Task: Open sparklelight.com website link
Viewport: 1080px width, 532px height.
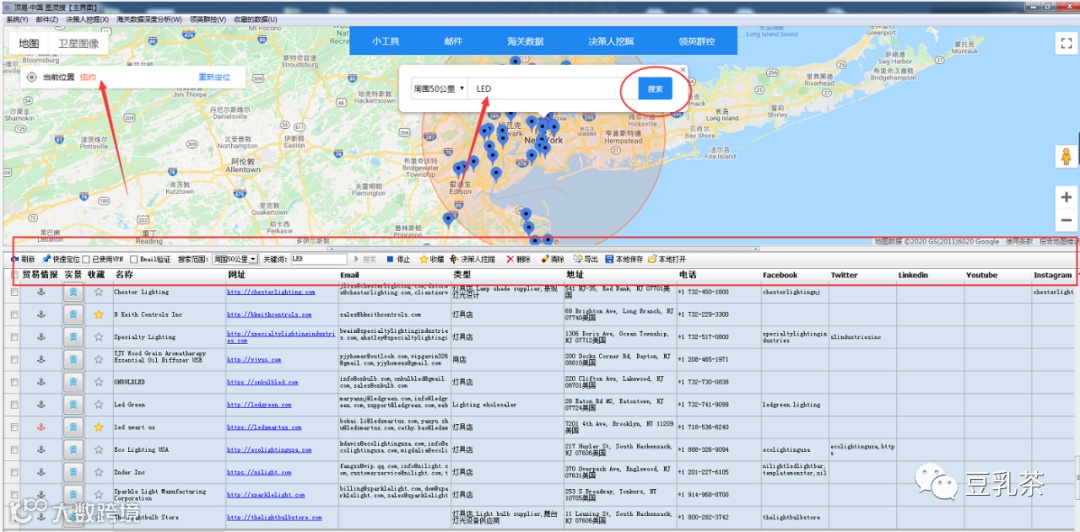Action: click(x=266, y=495)
